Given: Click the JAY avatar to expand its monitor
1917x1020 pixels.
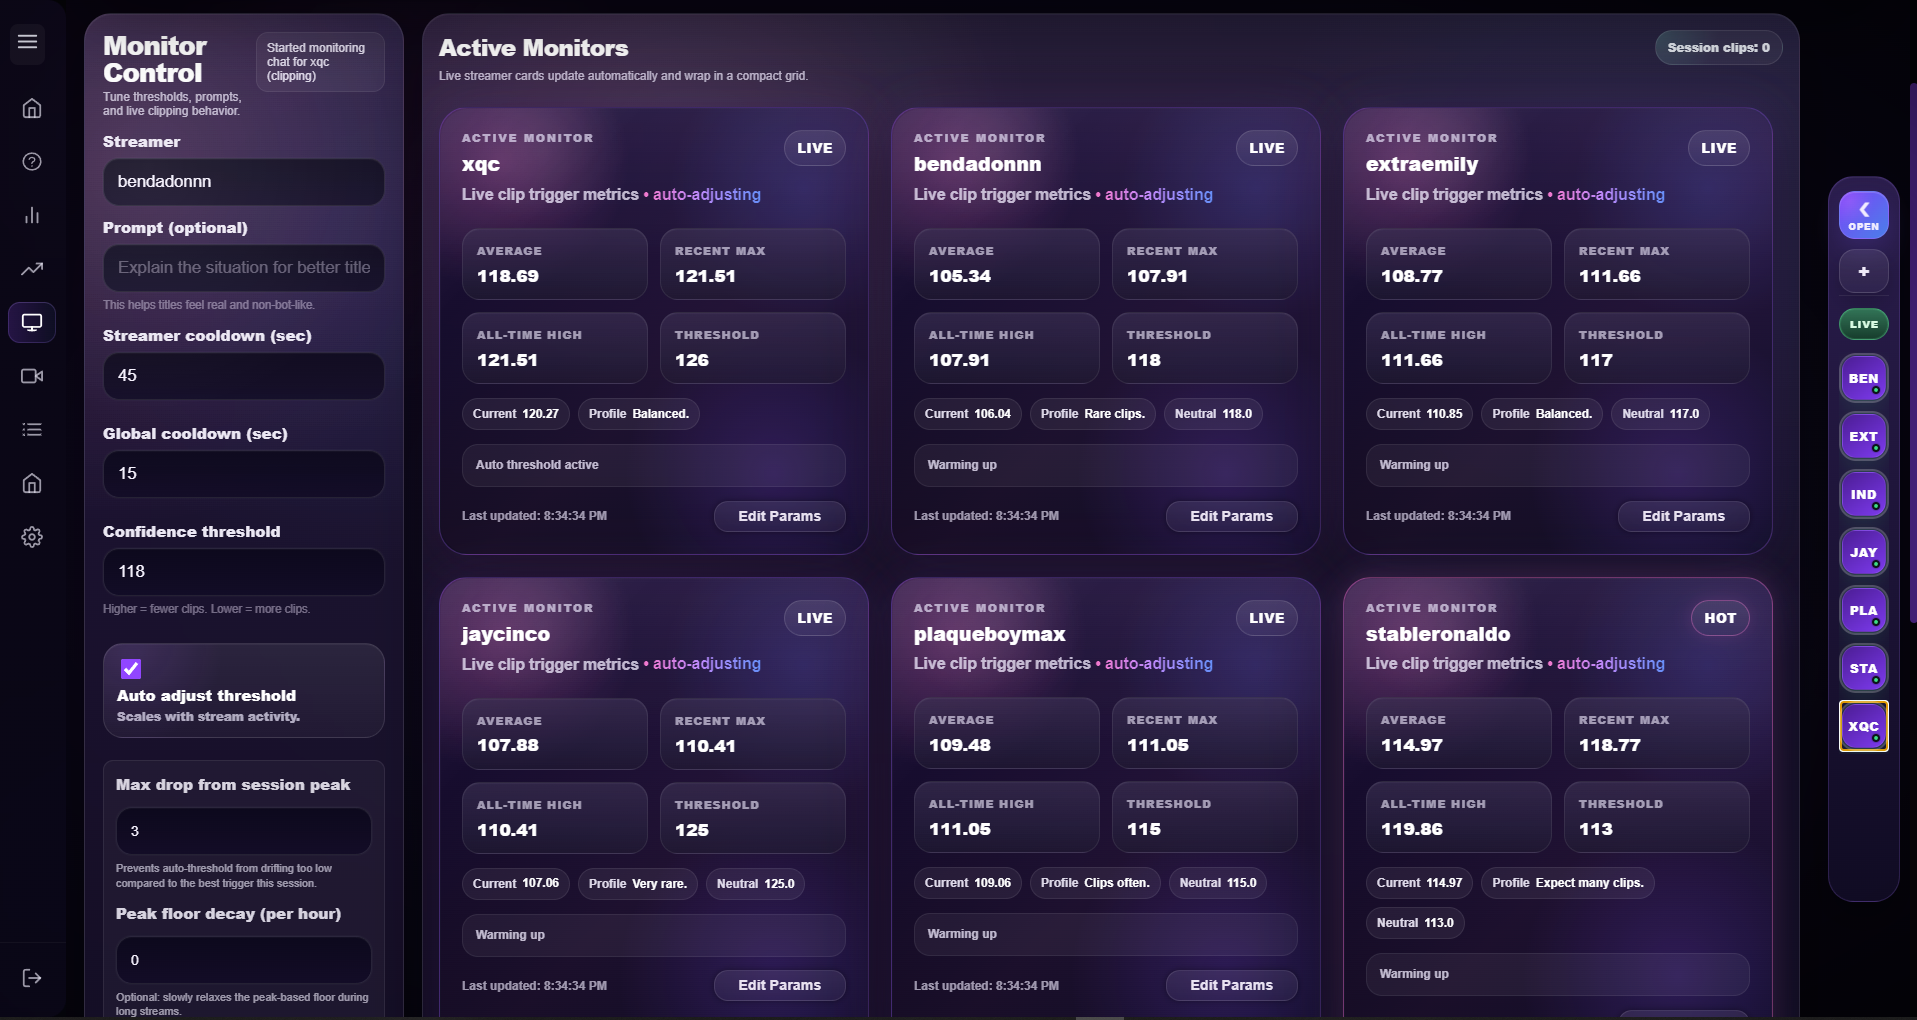Looking at the screenshot, I should [x=1863, y=552].
